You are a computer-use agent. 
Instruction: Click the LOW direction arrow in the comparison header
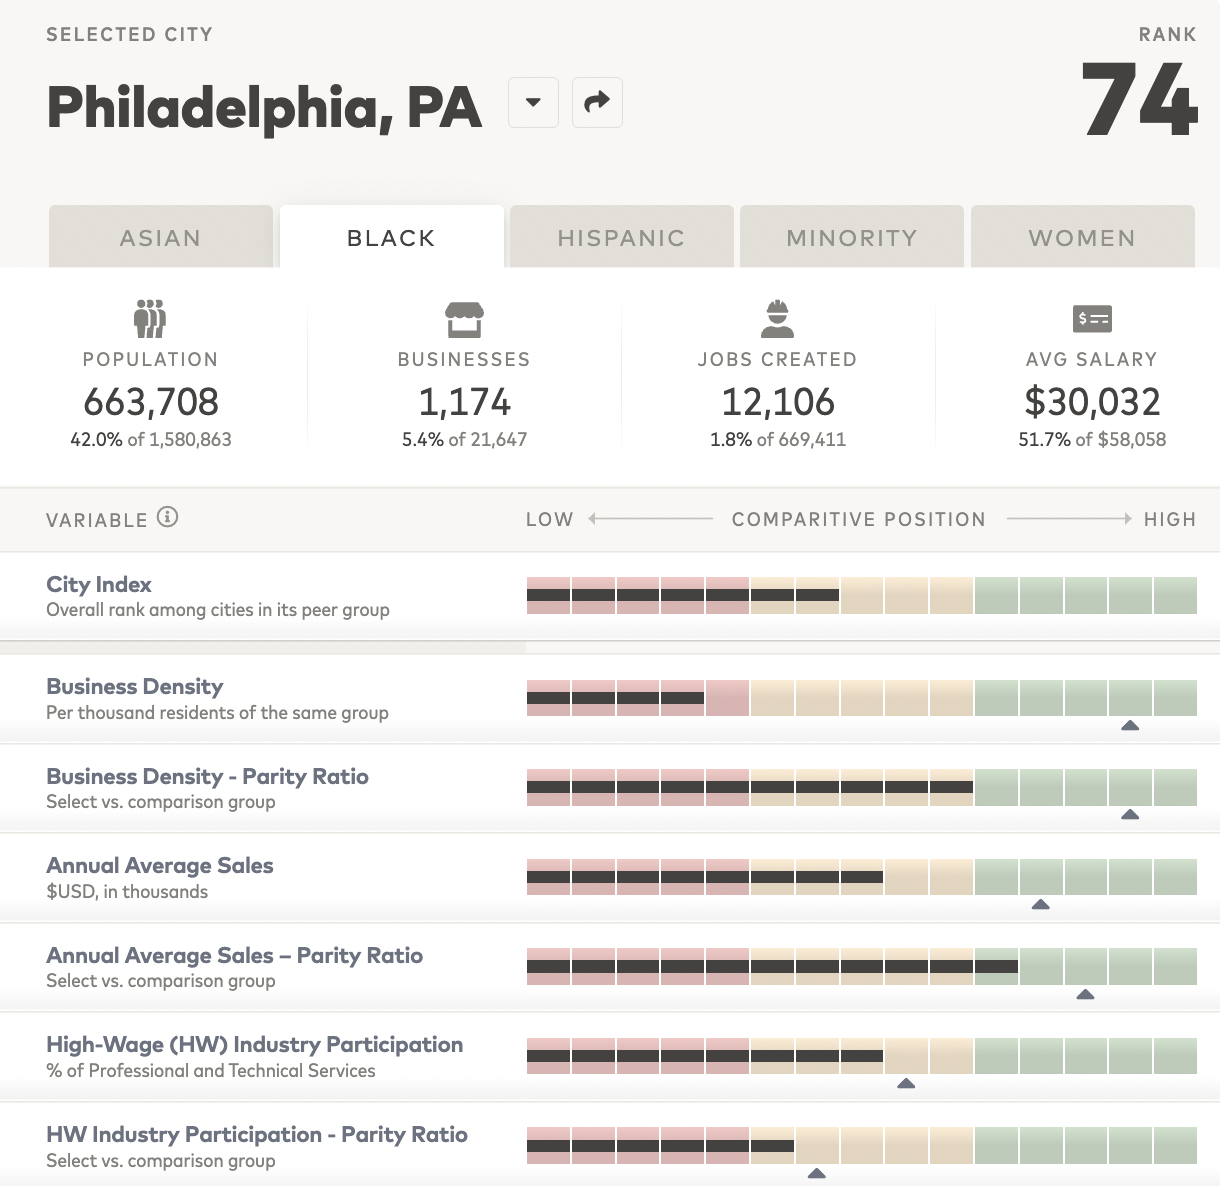tap(594, 518)
